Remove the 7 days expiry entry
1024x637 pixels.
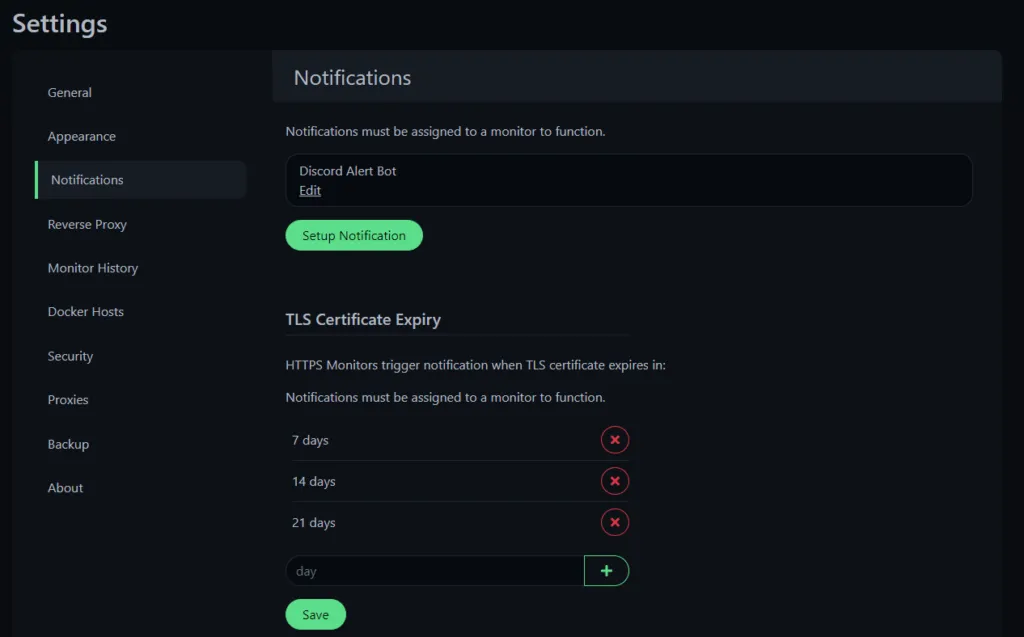coord(615,440)
